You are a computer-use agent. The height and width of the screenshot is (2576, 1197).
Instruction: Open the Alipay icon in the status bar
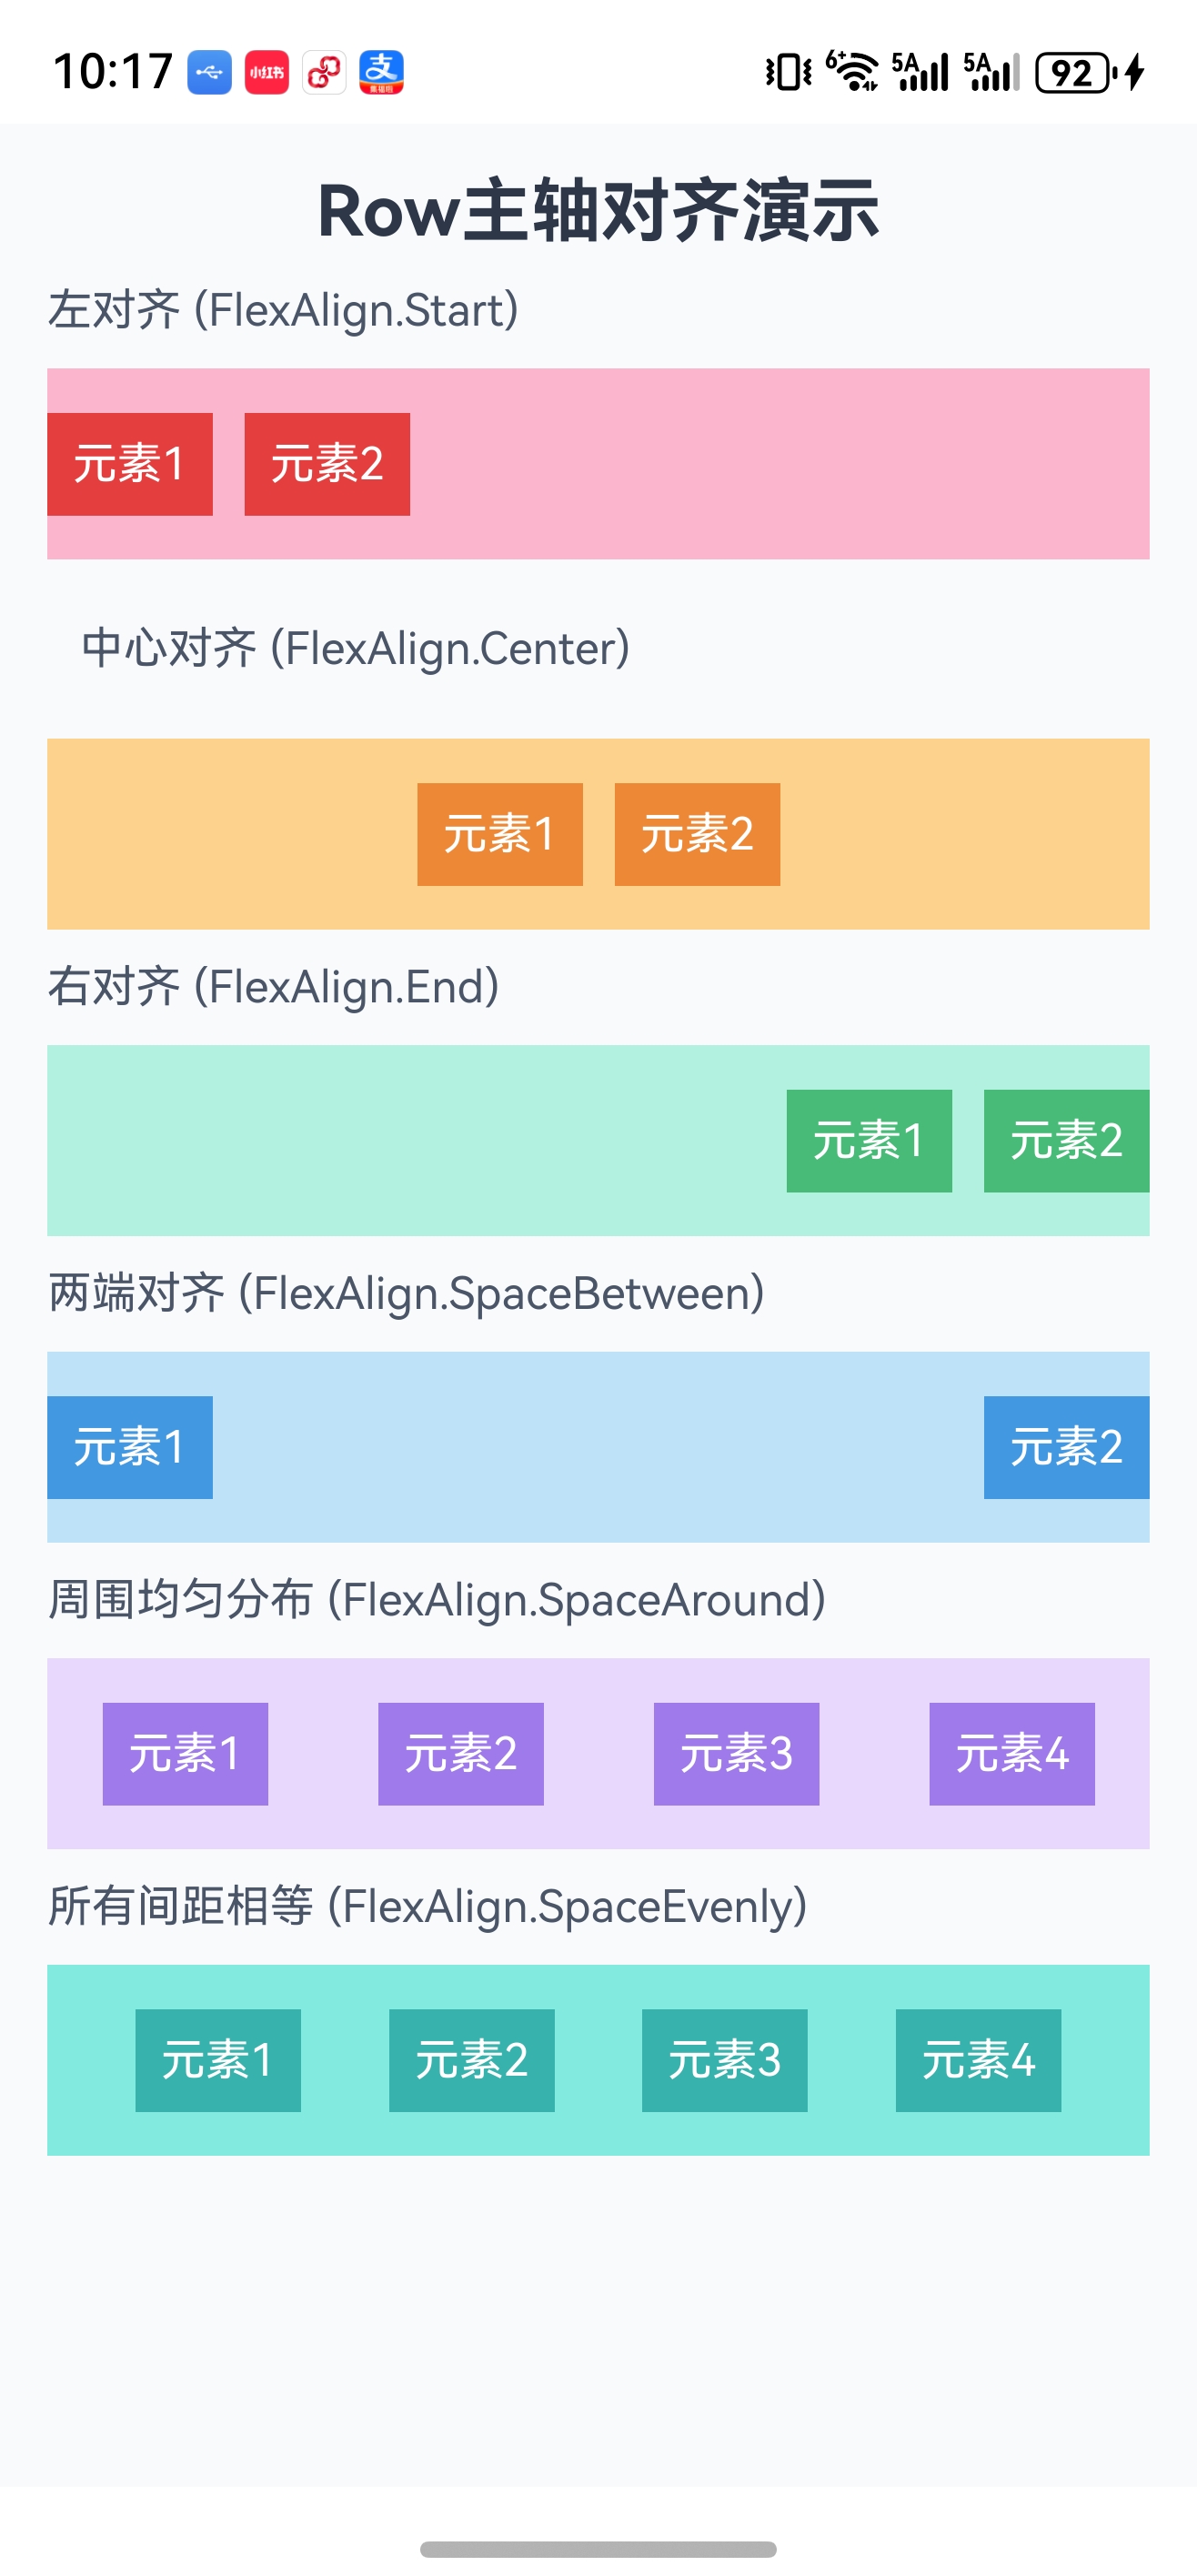point(384,70)
